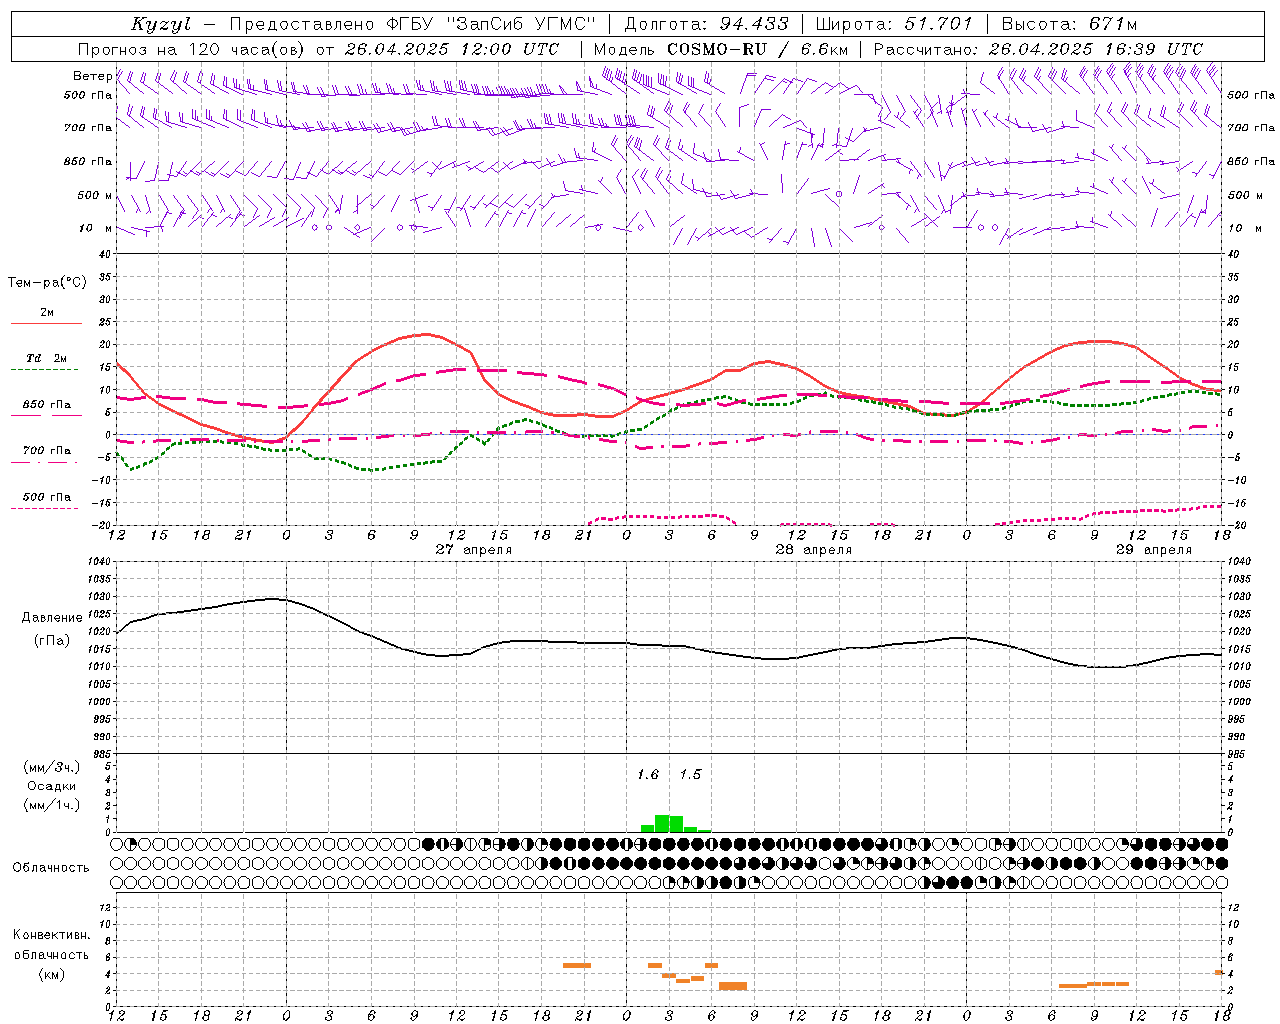Click the left 850 гПа wind level label
The image size is (1280, 1024).
click(x=88, y=162)
